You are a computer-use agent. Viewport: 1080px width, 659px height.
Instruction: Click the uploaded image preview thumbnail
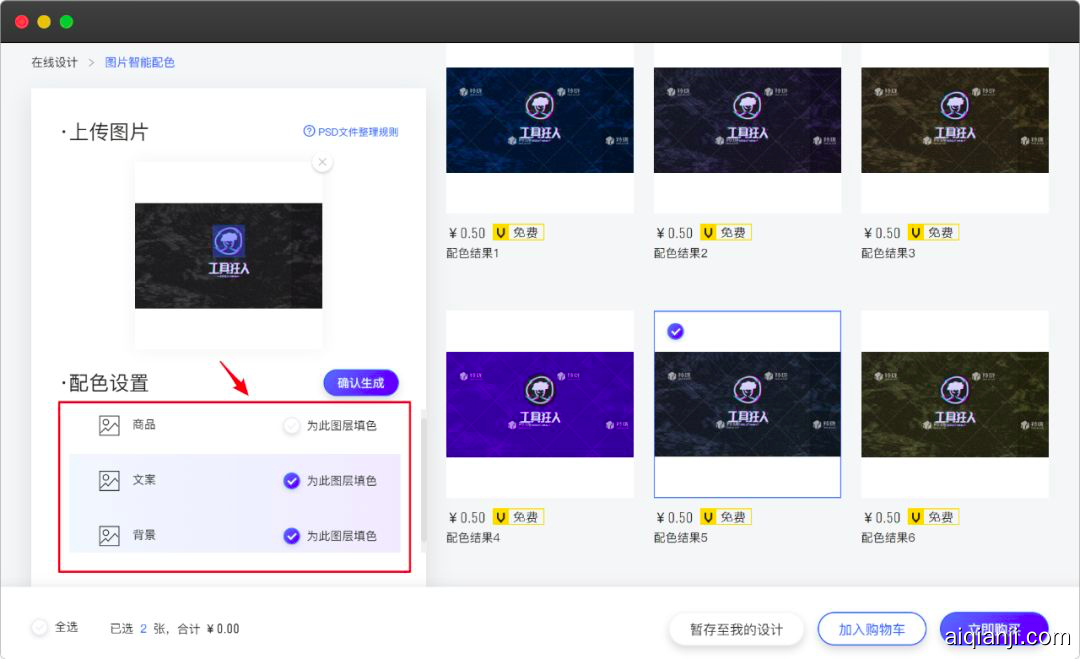point(228,256)
